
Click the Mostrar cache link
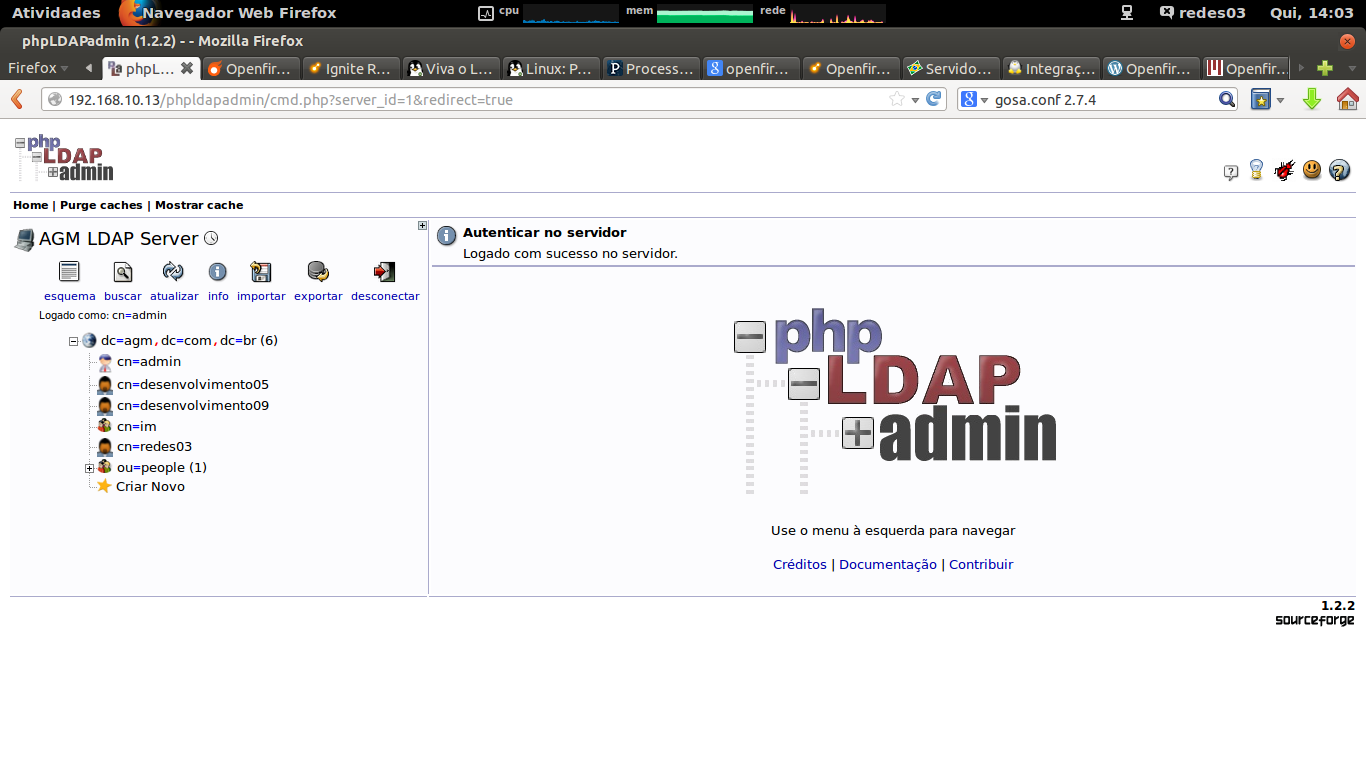coord(199,205)
